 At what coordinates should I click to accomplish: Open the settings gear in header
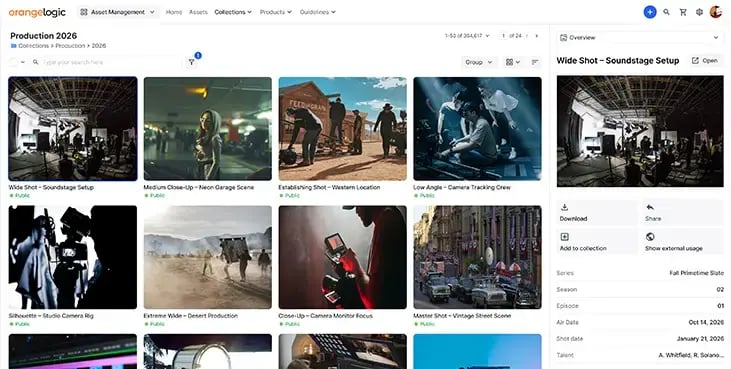pos(699,12)
